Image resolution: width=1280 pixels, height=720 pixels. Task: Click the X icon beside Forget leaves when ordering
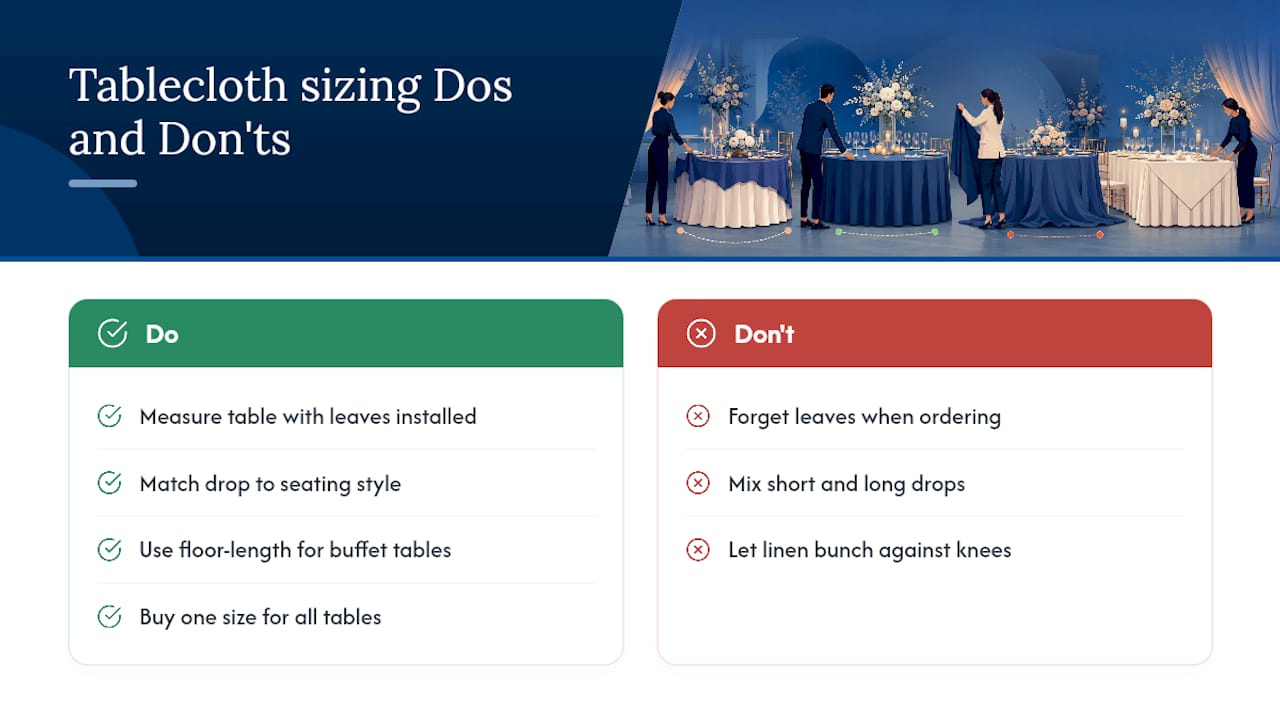pos(698,416)
